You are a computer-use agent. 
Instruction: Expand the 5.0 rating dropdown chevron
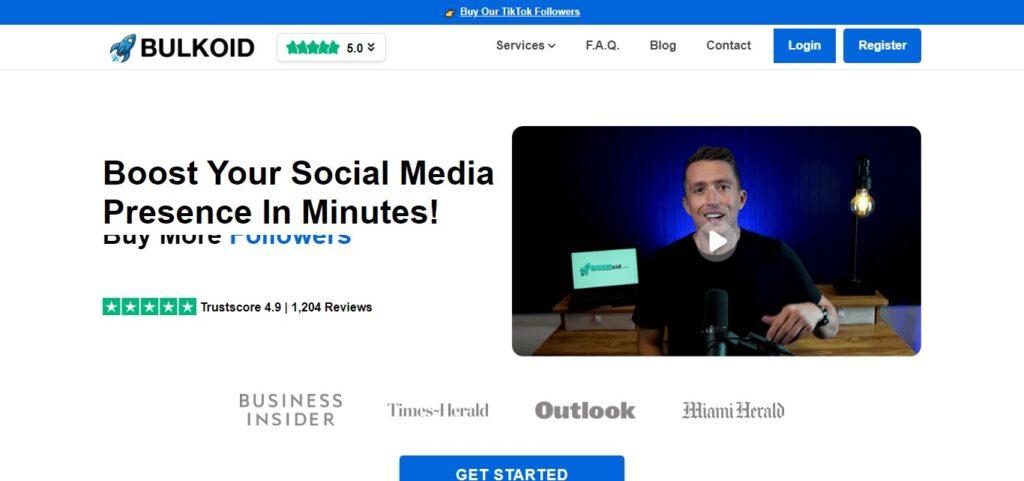coord(371,48)
